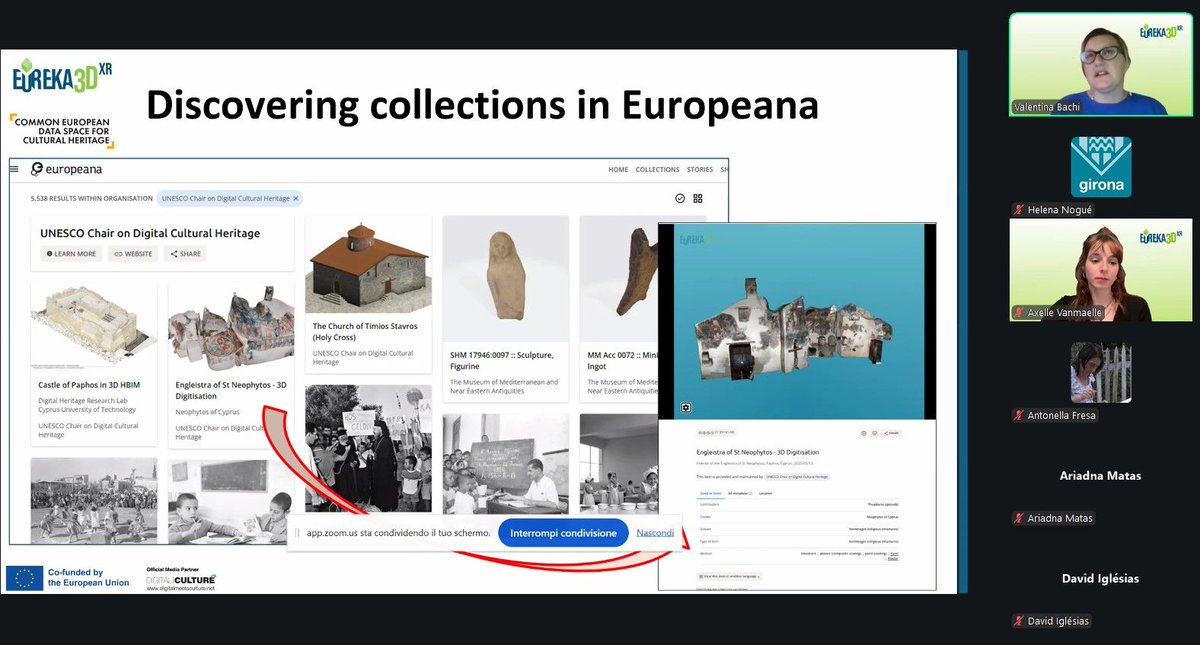Open the Sculpture Figurine thumbnail

pos(505,278)
